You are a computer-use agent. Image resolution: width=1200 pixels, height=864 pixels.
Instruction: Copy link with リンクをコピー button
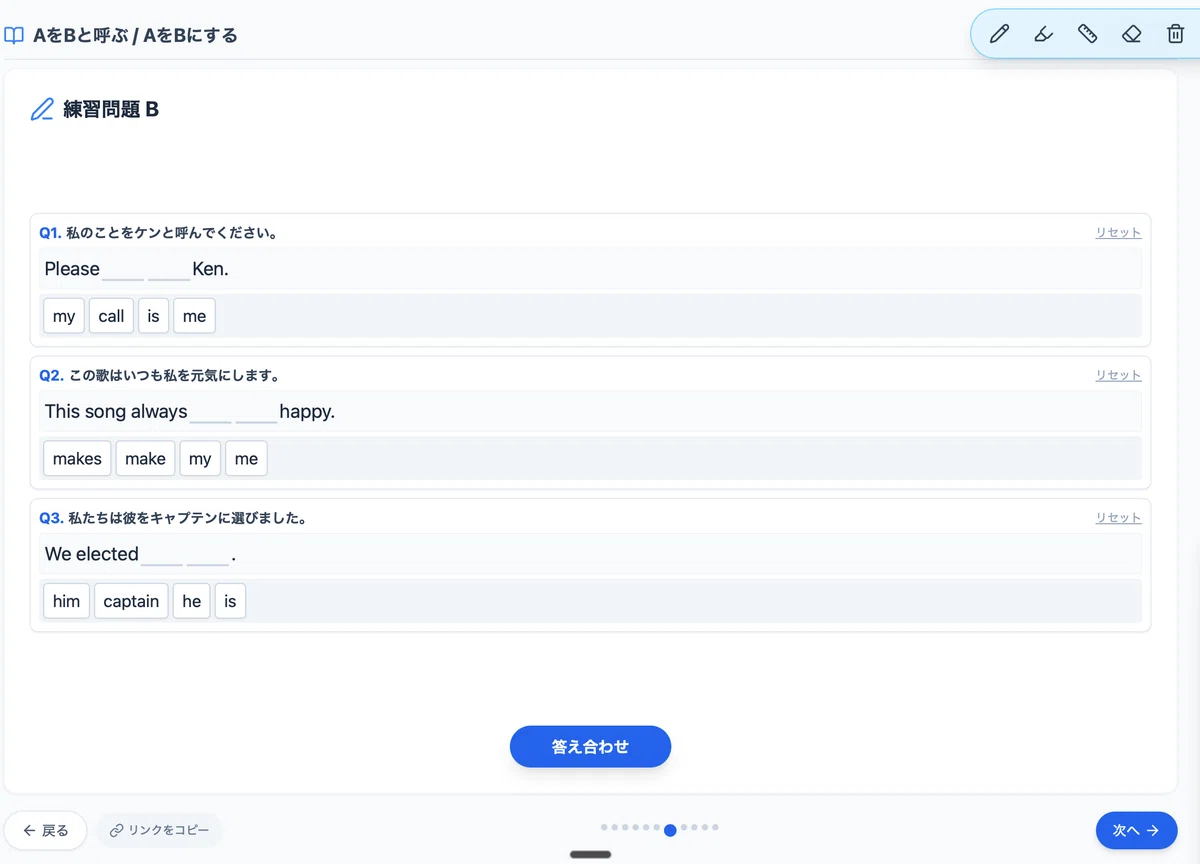click(x=159, y=830)
